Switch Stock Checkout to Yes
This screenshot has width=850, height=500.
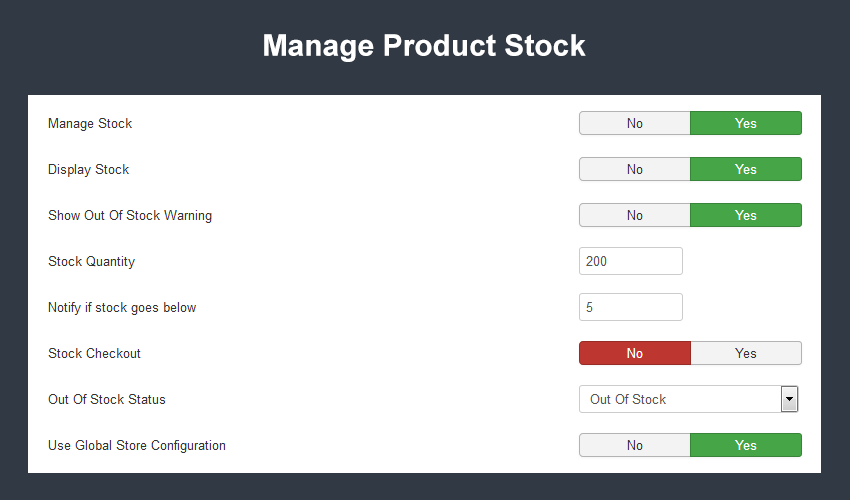pyautogui.click(x=746, y=353)
